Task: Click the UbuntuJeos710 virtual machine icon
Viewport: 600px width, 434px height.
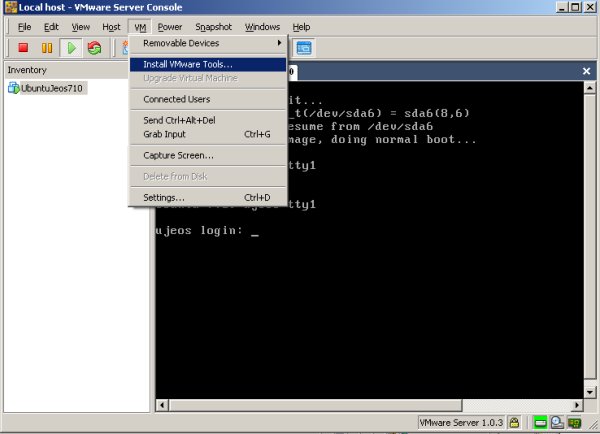Action: (13, 88)
